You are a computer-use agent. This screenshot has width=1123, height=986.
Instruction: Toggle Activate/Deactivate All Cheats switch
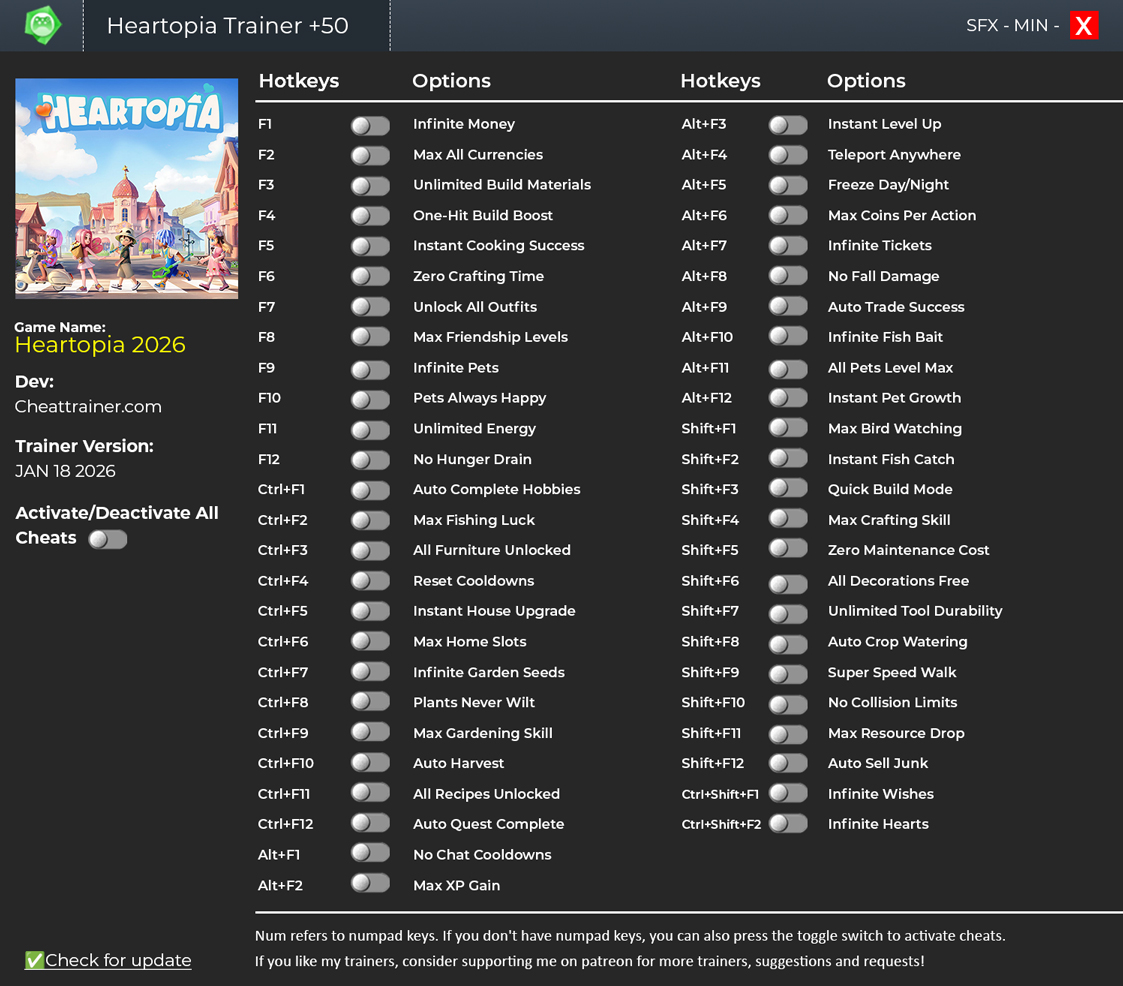(108, 539)
